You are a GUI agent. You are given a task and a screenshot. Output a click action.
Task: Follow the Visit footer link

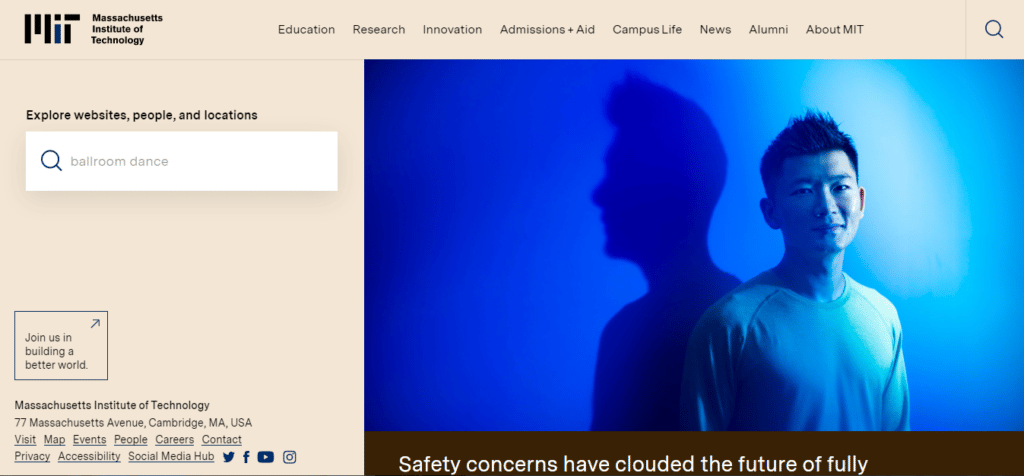pyautogui.click(x=25, y=439)
